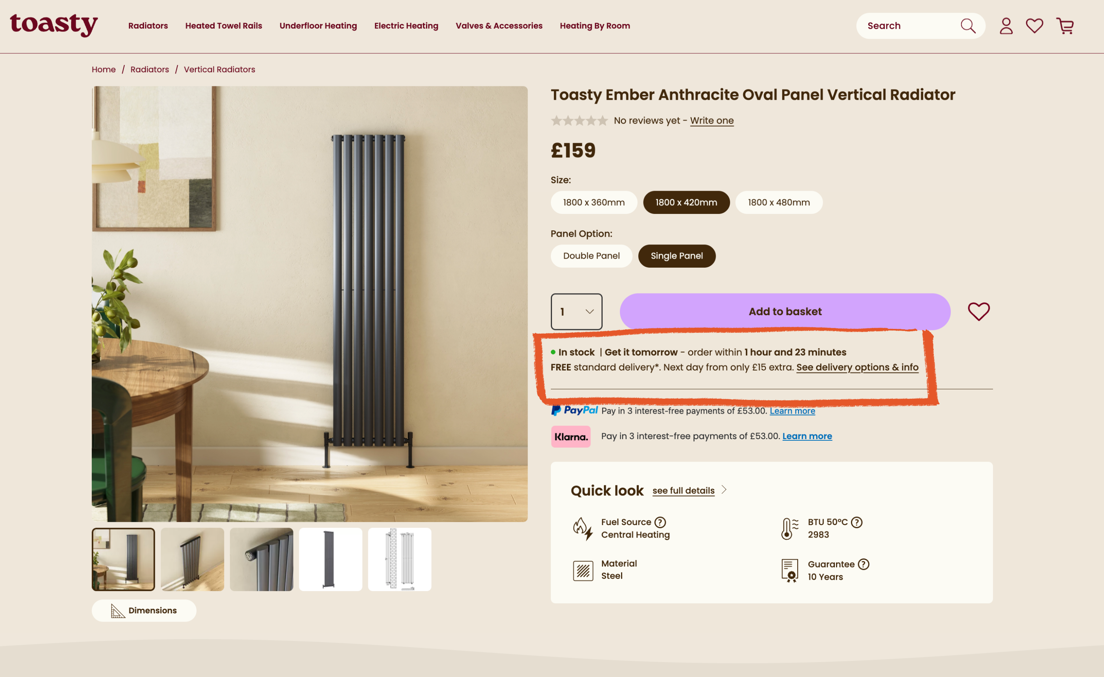
Task: Click the search magnifier icon
Action: click(967, 26)
